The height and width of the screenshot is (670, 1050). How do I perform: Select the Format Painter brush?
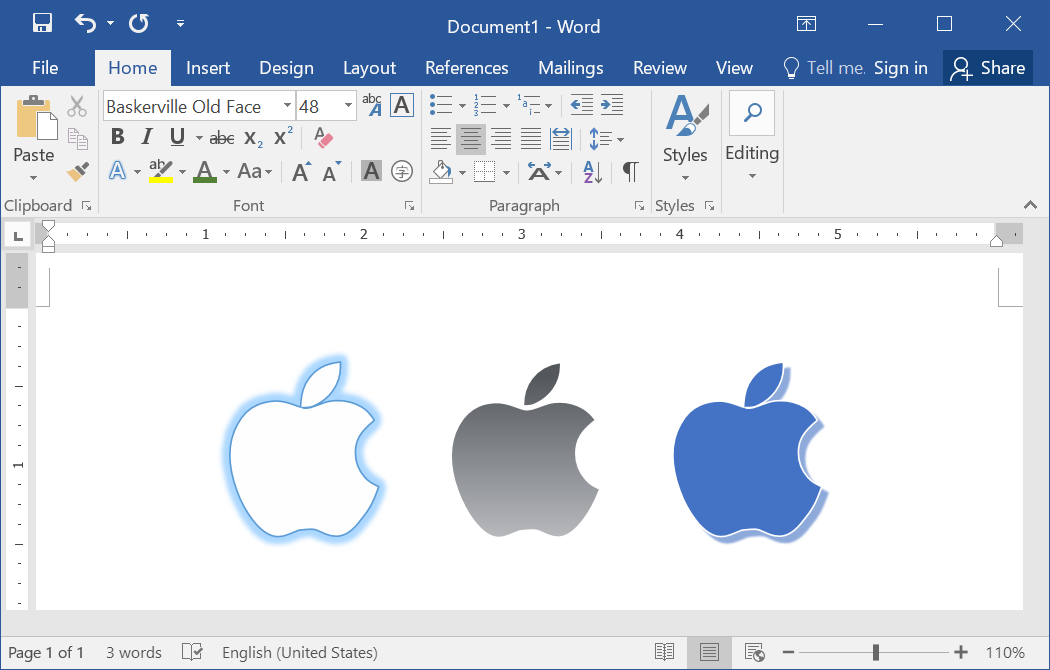78,171
